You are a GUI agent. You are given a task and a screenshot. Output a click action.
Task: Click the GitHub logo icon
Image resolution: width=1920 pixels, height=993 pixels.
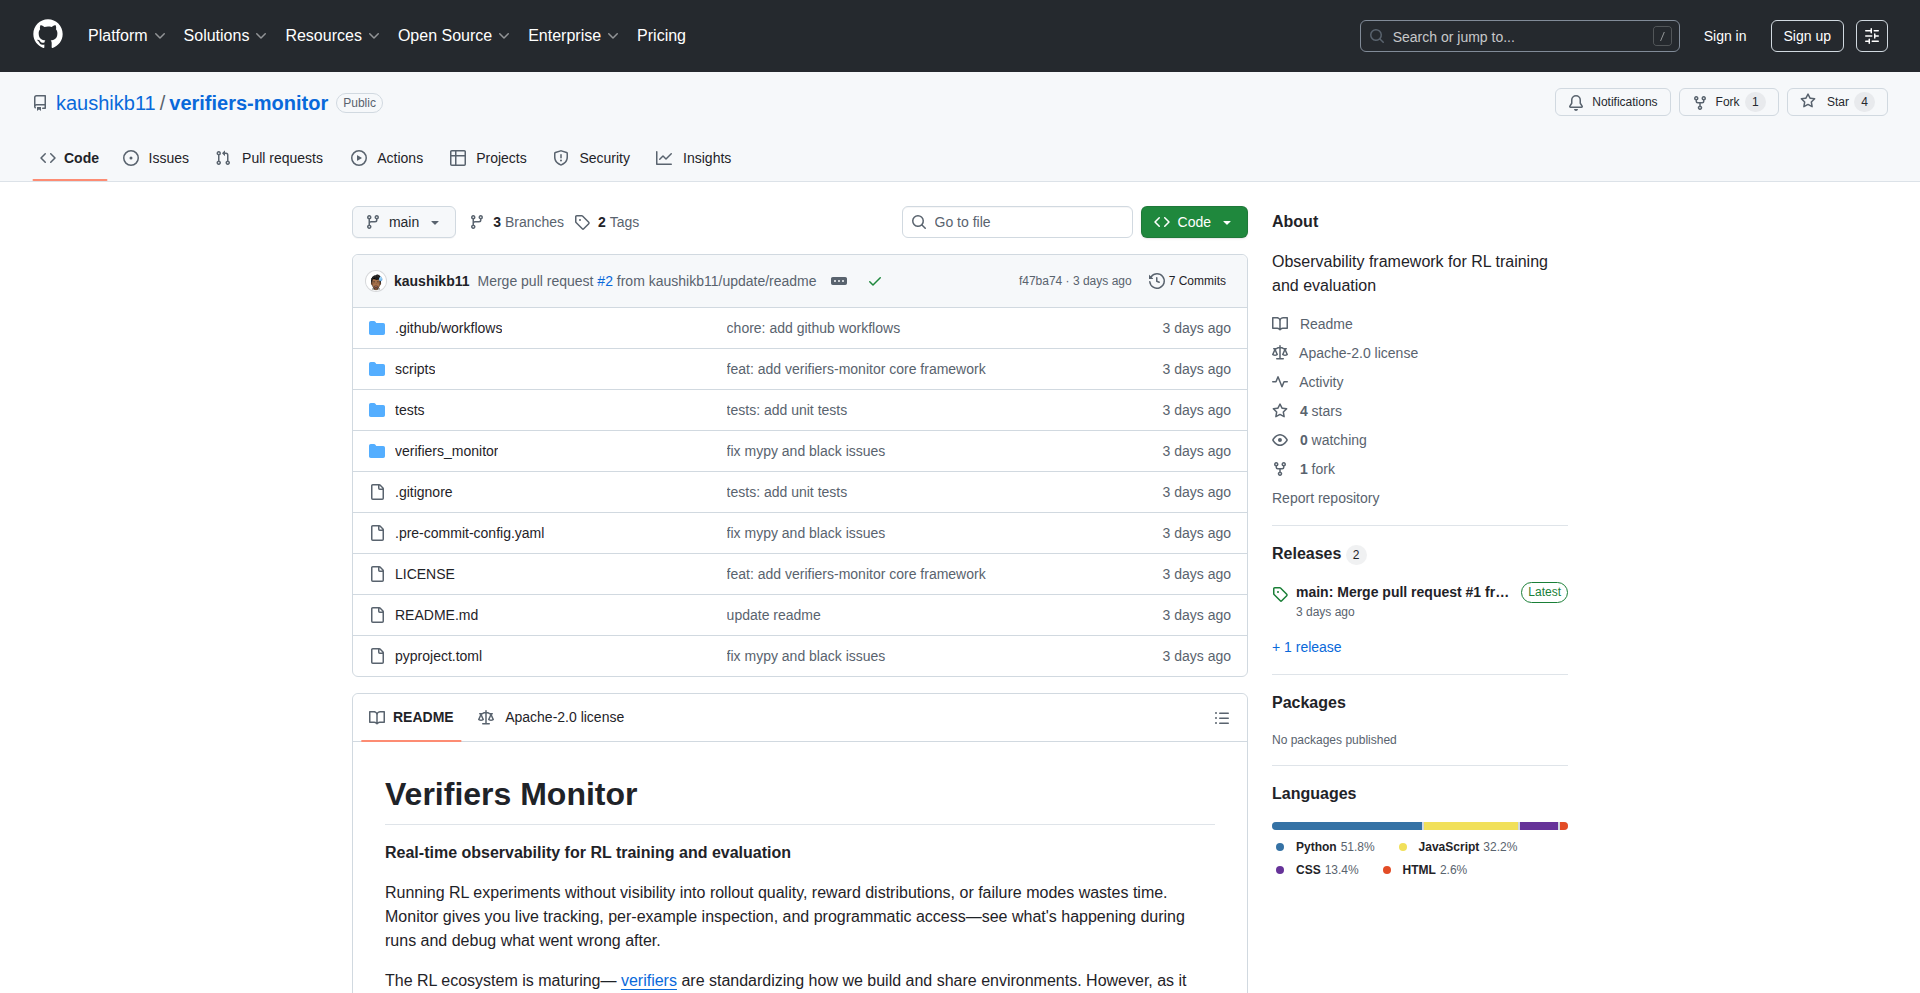click(x=47, y=35)
